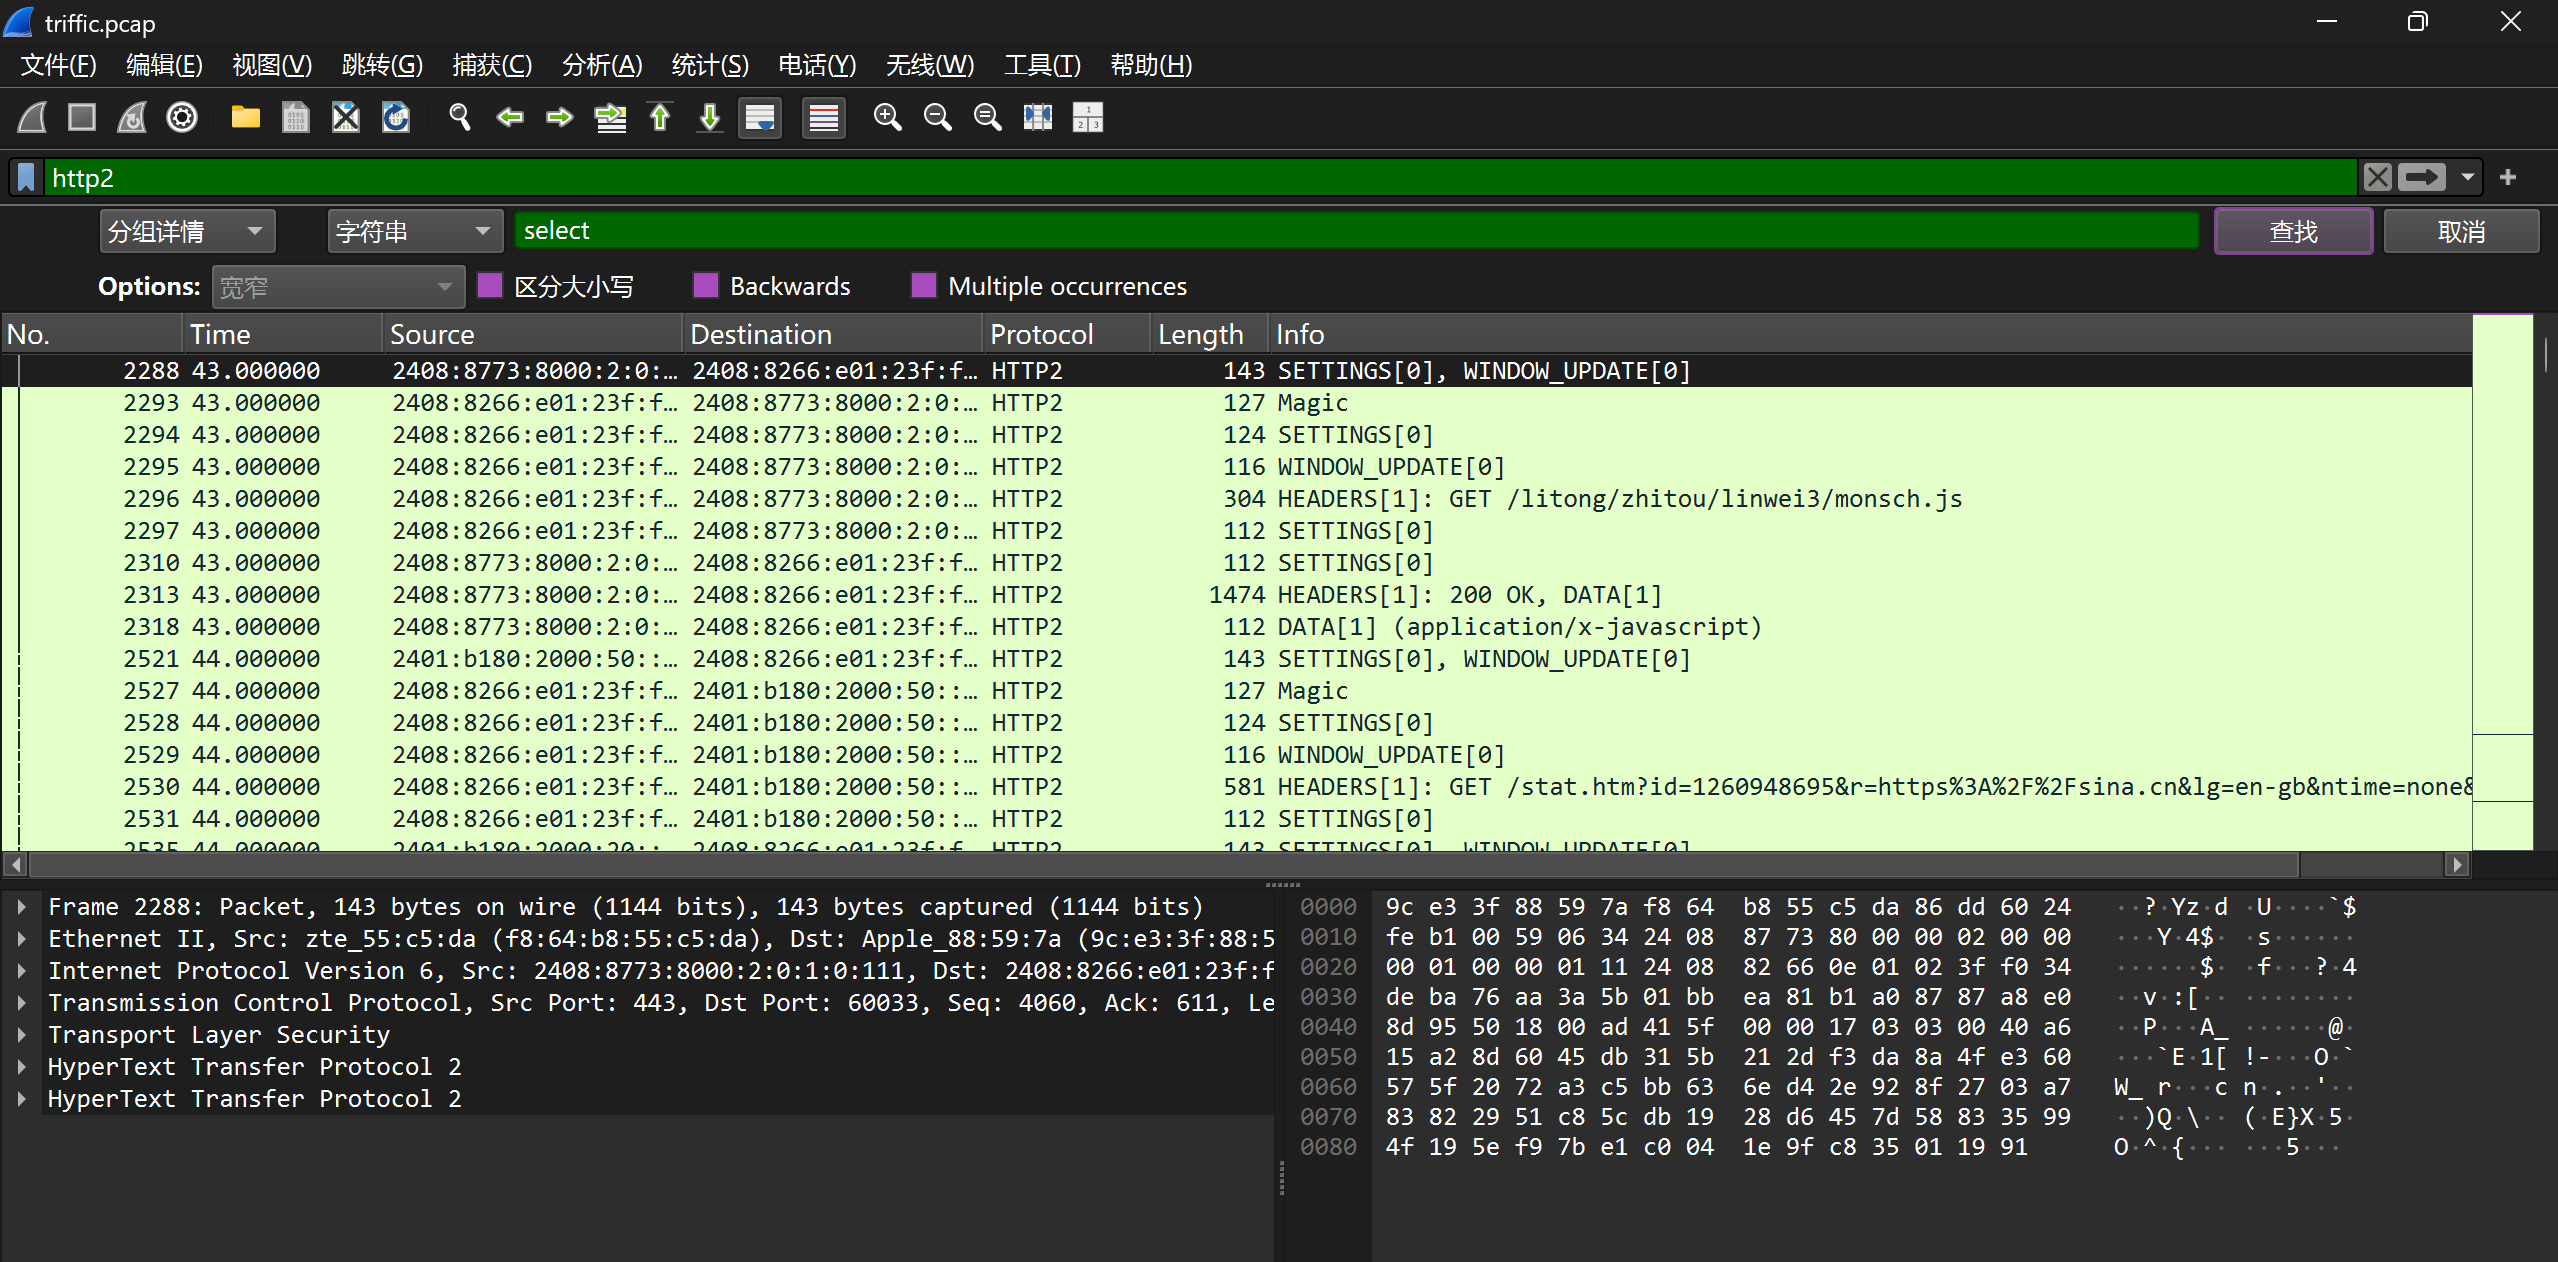
Task: Click the http2 display filter field
Action: click(x=1200, y=178)
